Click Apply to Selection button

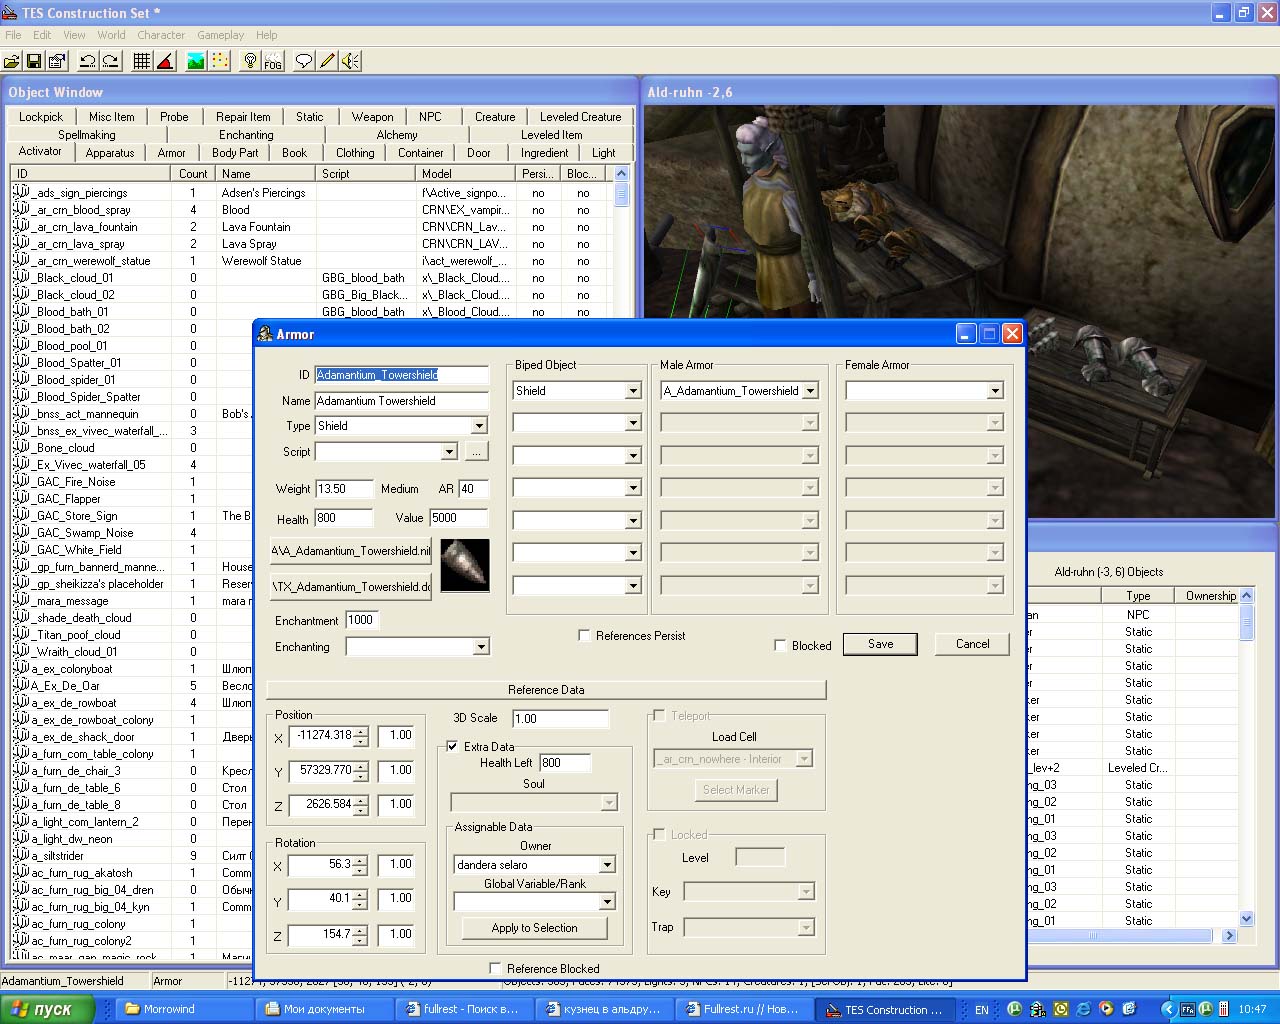click(534, 928)
